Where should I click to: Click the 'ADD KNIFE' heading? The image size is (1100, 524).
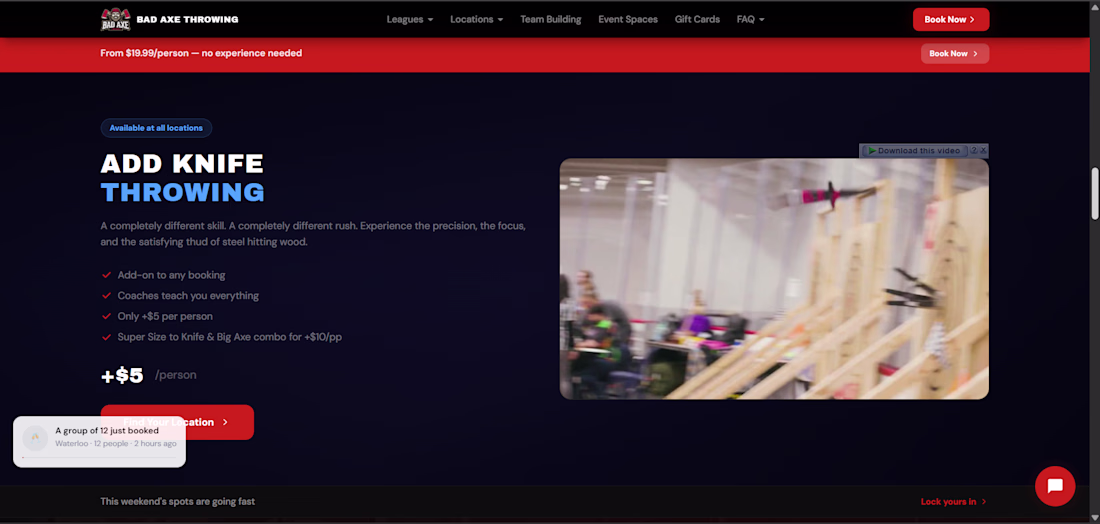click(182, 164)
